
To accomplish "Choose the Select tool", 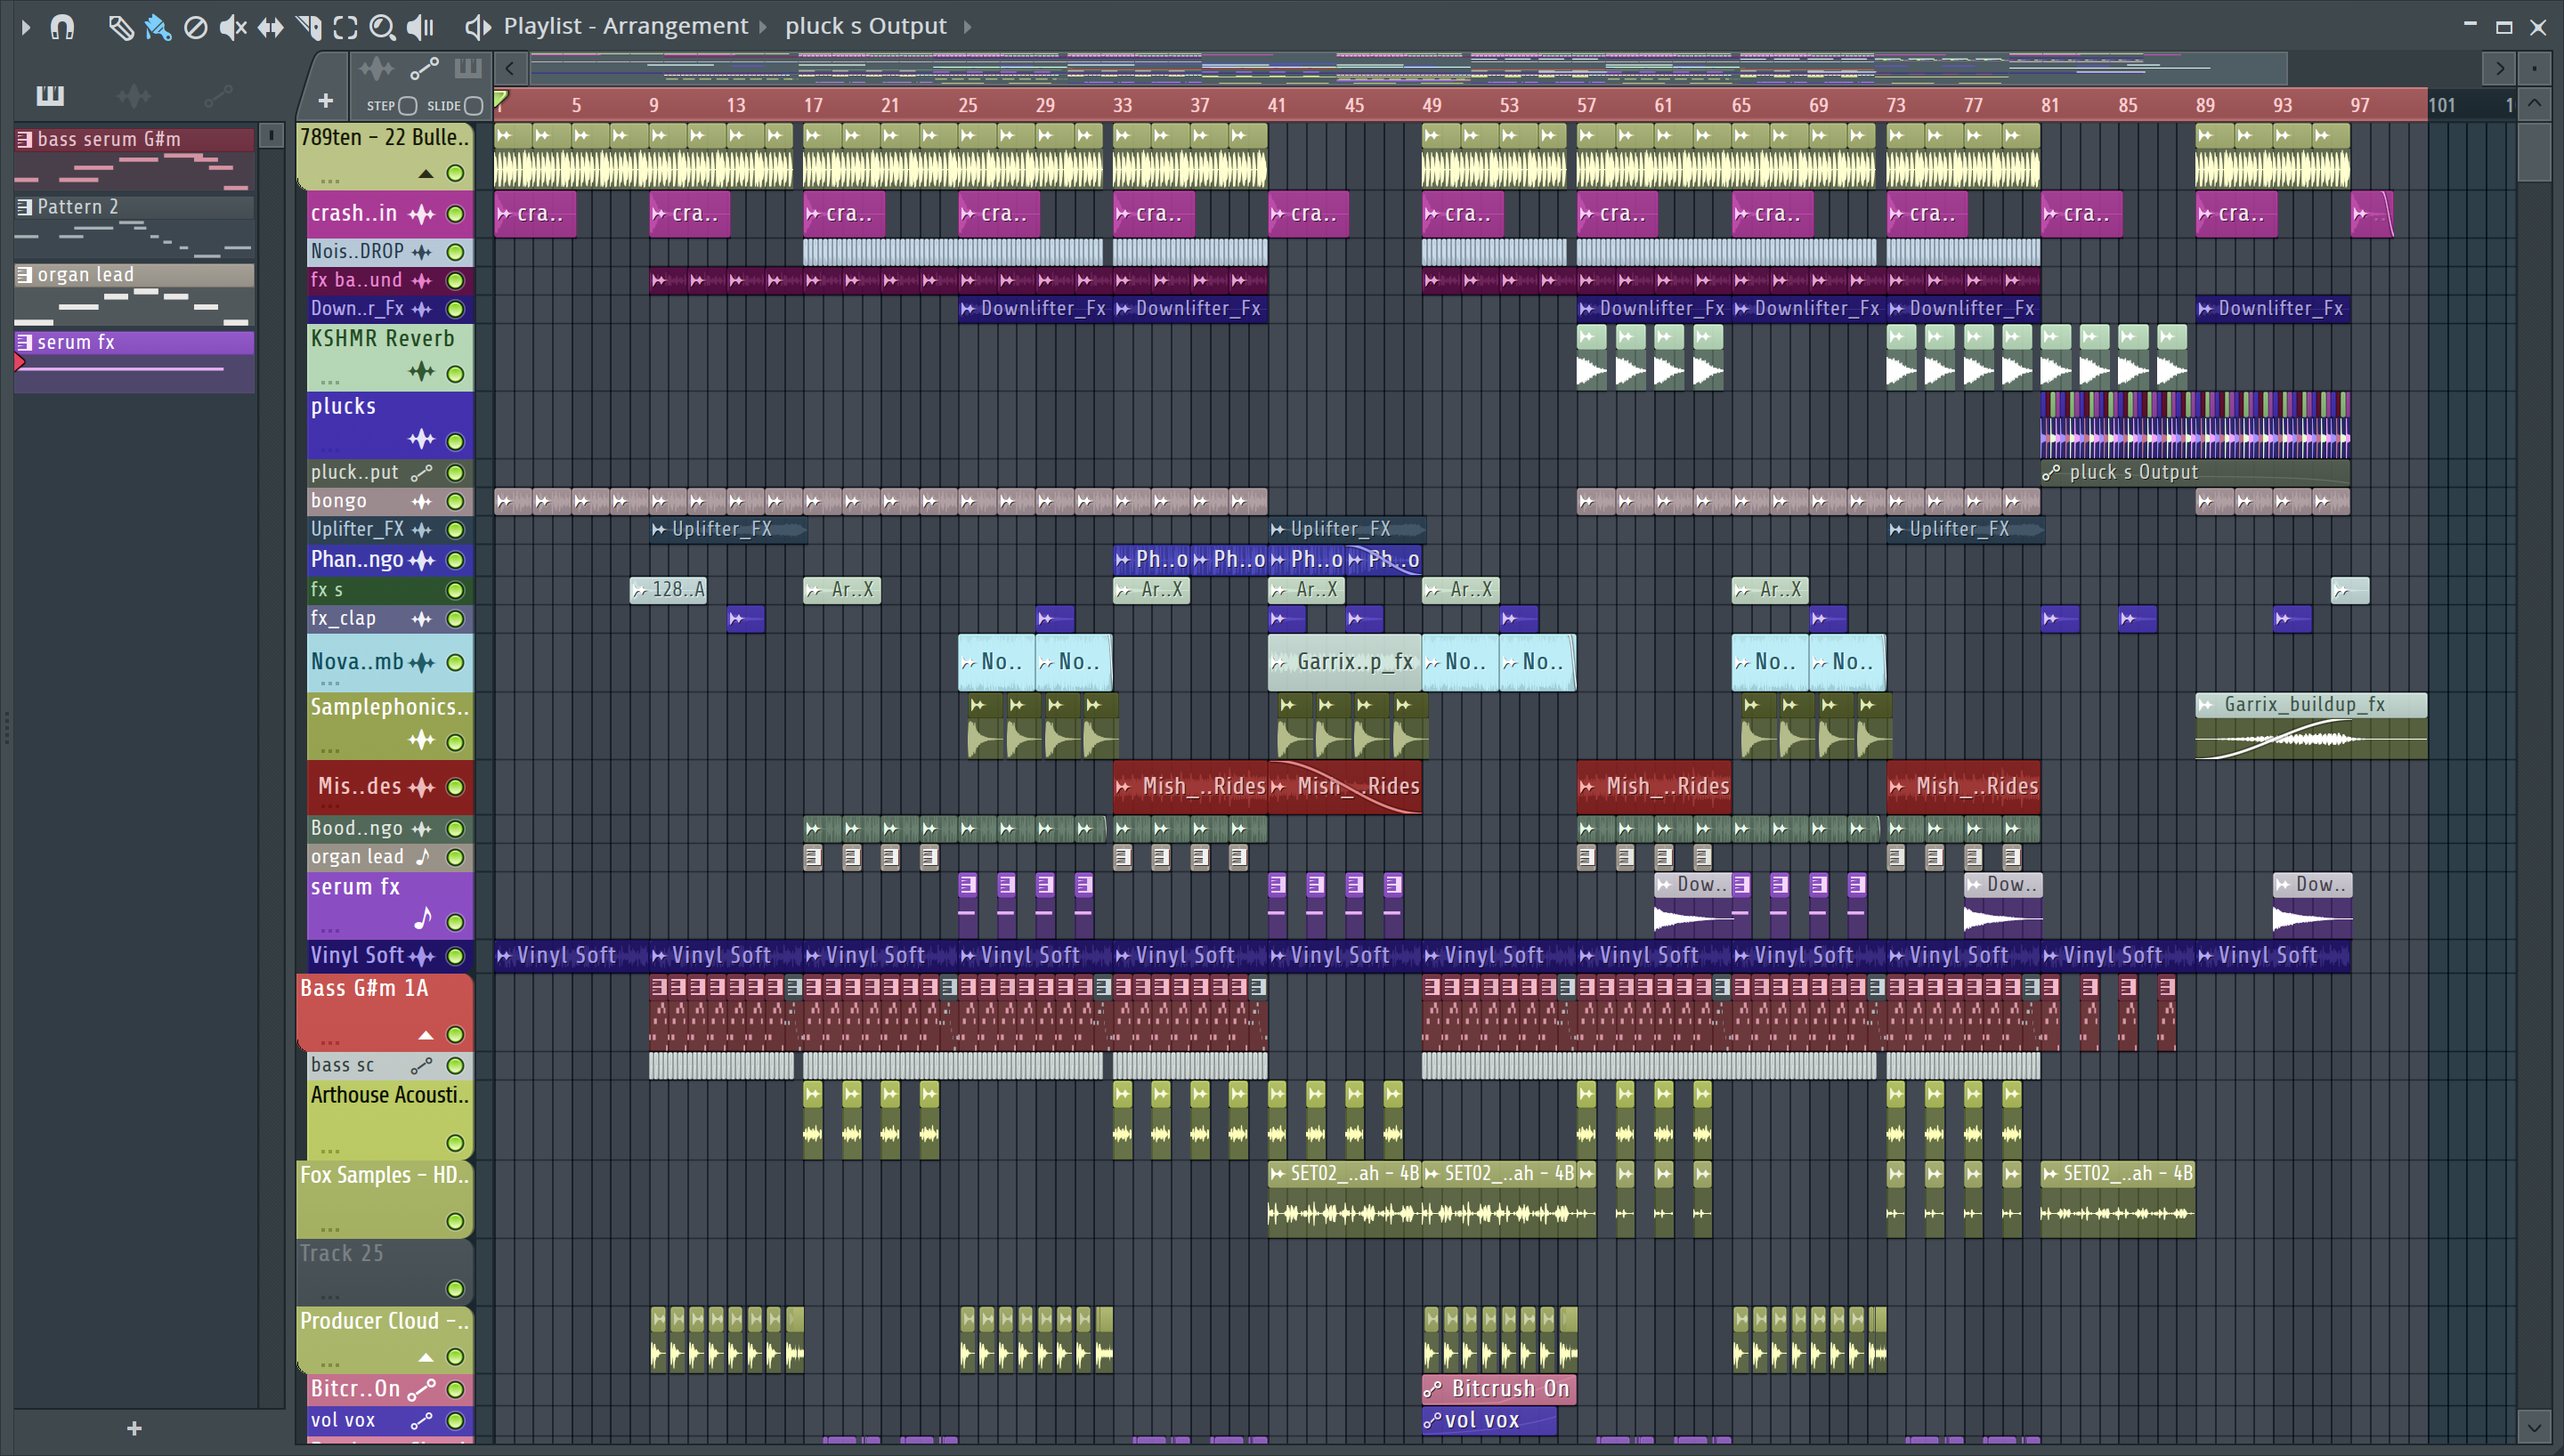I will (x=345, y=27).
